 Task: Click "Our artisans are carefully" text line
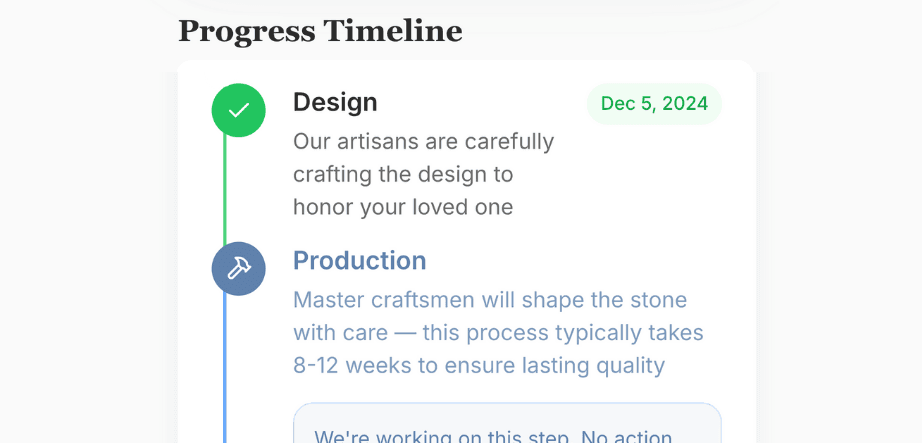(x=423, y=141)
